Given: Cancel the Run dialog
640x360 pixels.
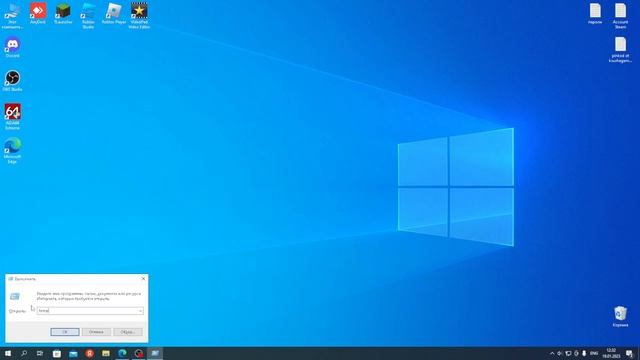Looking at the screenshot, I should coord(96,332).
